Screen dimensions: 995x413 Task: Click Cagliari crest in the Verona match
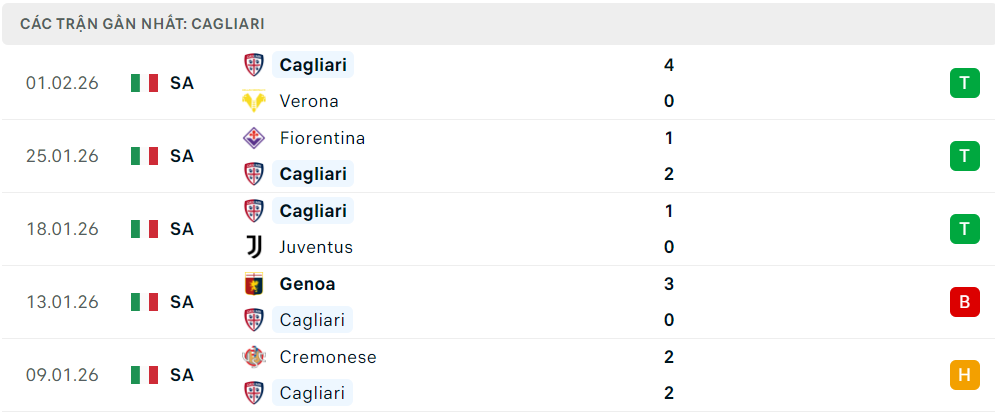254,65
